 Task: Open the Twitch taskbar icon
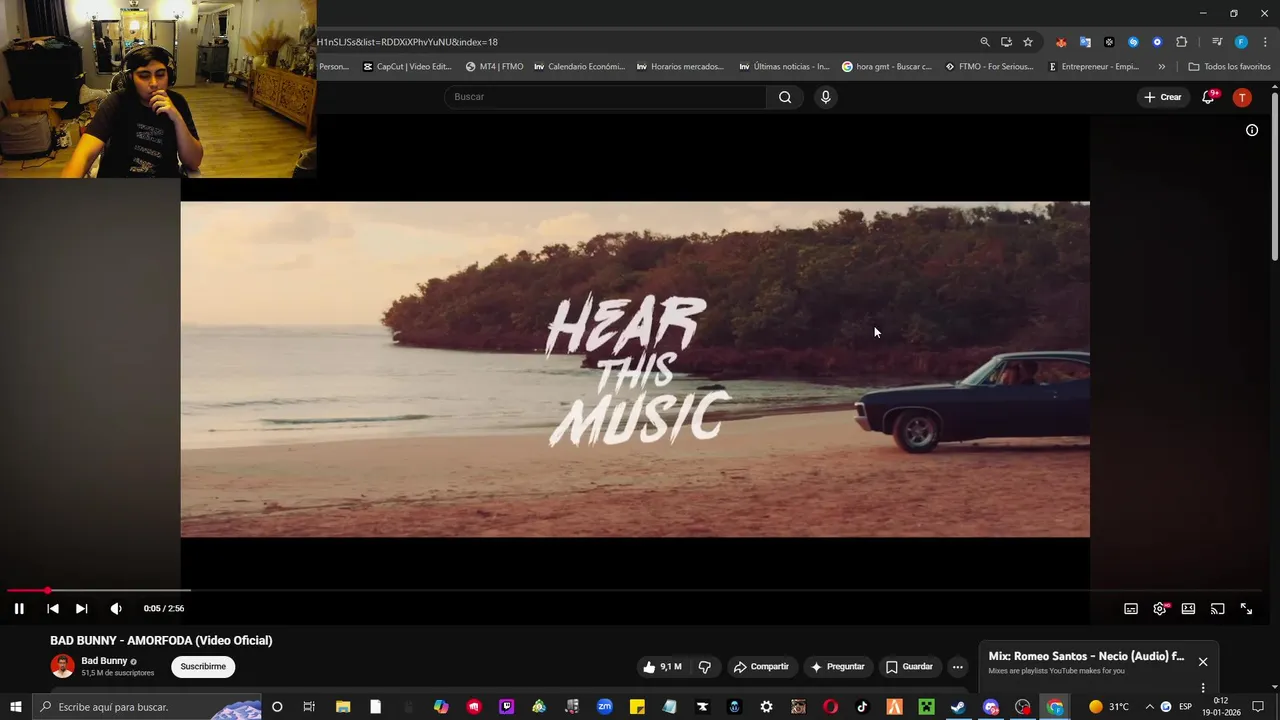[506, 707]
